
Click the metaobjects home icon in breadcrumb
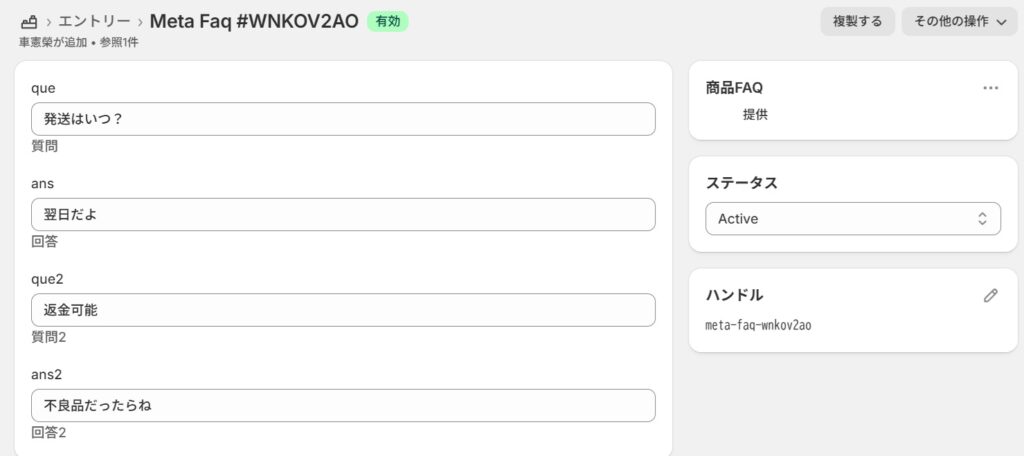29,22
